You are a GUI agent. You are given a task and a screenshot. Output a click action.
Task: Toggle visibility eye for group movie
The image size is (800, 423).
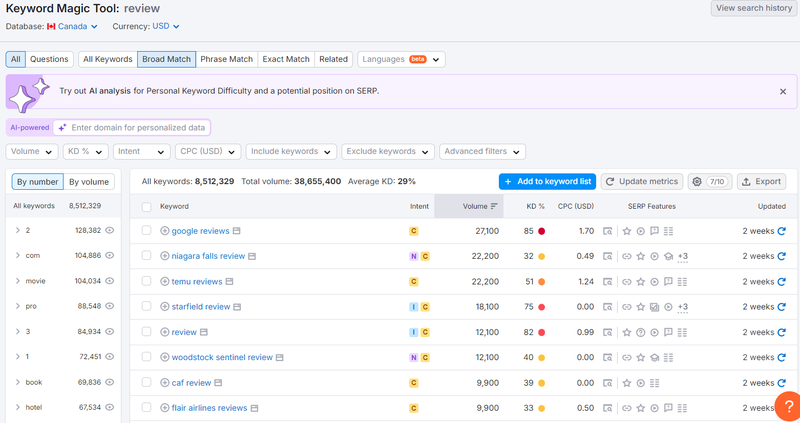110,281
